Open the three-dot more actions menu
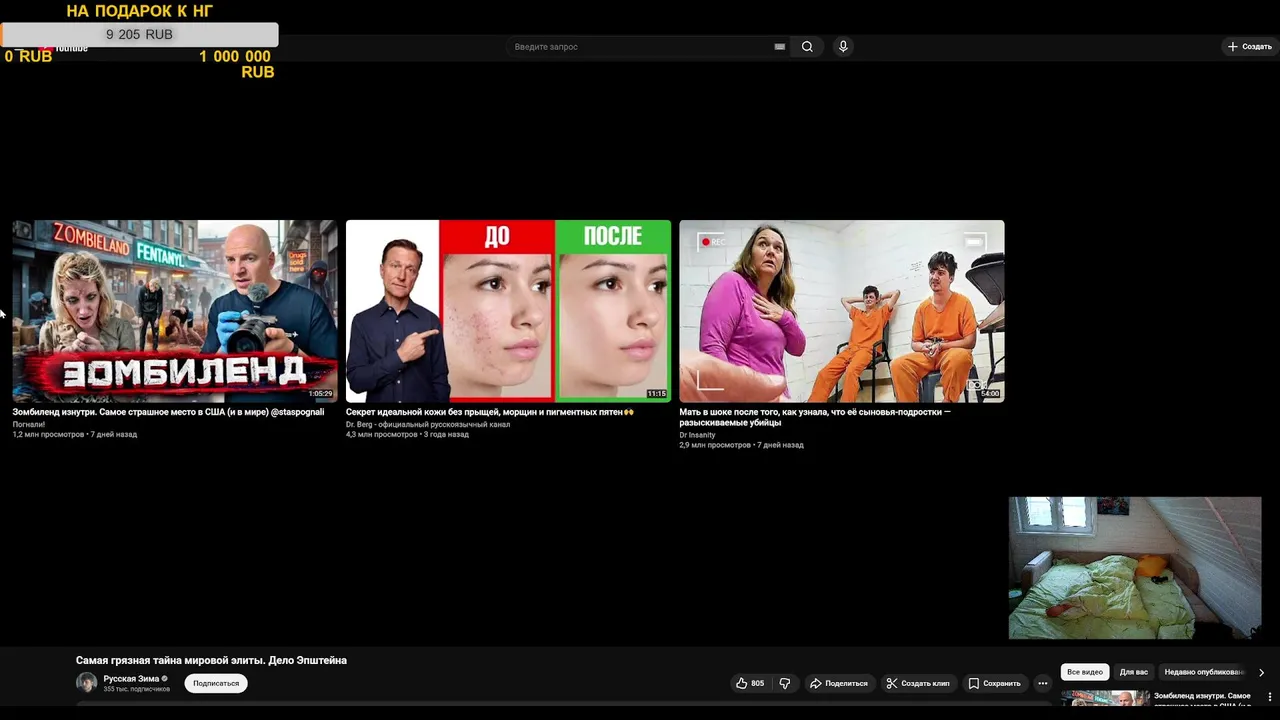 (1042, 683)
